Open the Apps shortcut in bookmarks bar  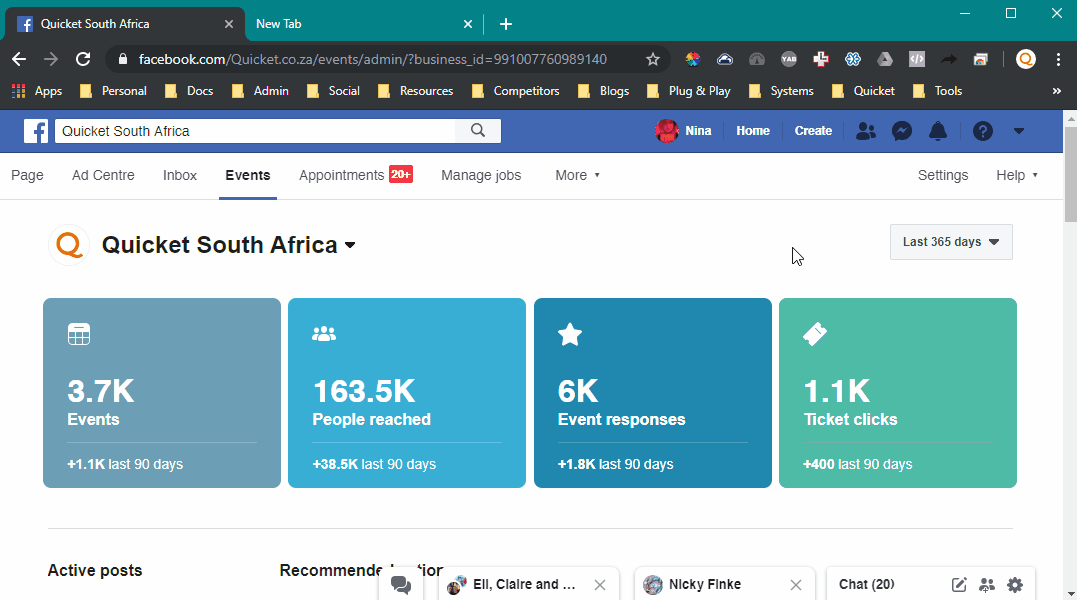[x=37, y=91]
